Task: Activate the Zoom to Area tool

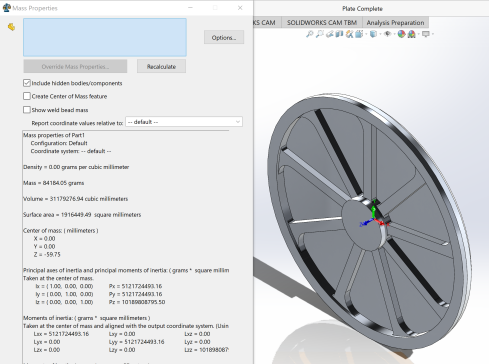Action: [320, 34]
